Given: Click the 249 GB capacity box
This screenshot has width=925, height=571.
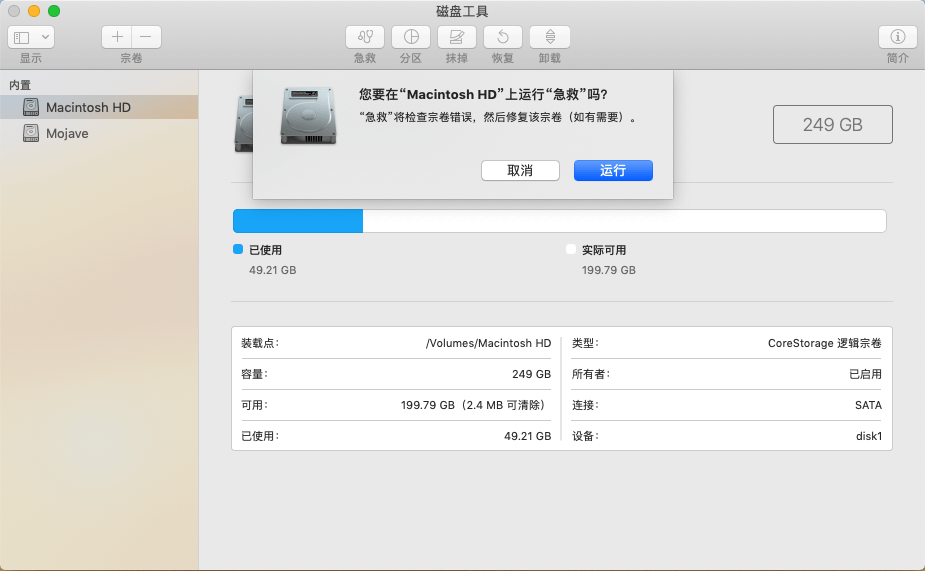Looking at the screenshot, I should pyautogui.click(x=832, y=124).
